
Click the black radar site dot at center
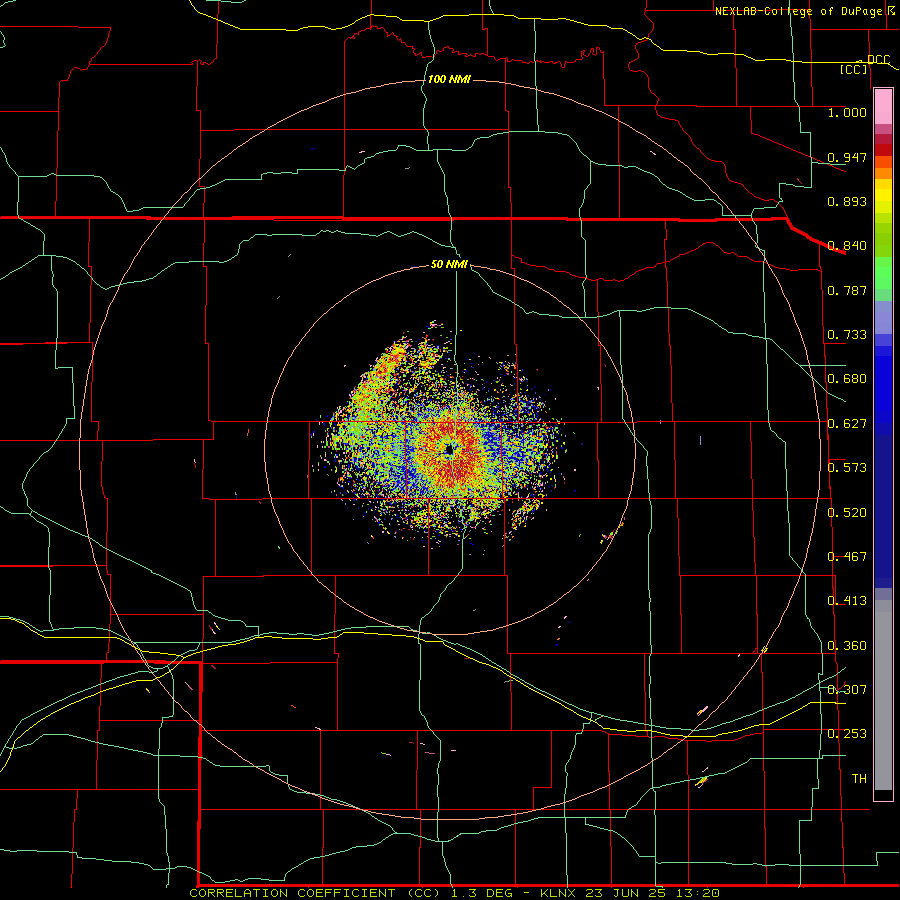449,450
